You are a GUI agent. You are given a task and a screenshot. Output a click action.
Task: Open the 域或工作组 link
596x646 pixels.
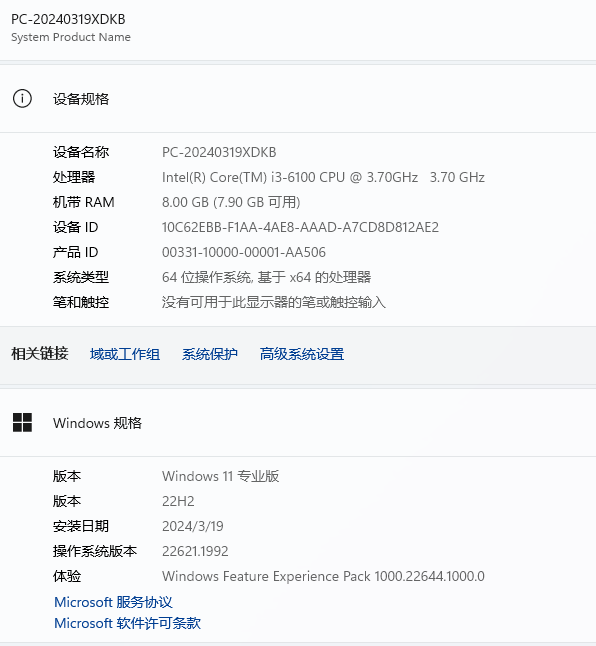[125, 354]
